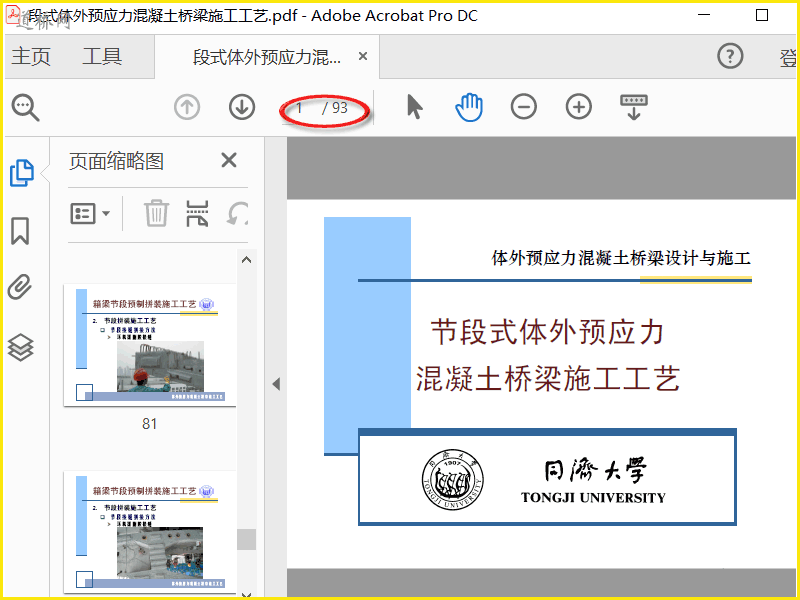Image resolution: width=800 pixels, height=600 pixels.
Task: Click the page label 81 under thumbnail
Action: tap(149, 423)
